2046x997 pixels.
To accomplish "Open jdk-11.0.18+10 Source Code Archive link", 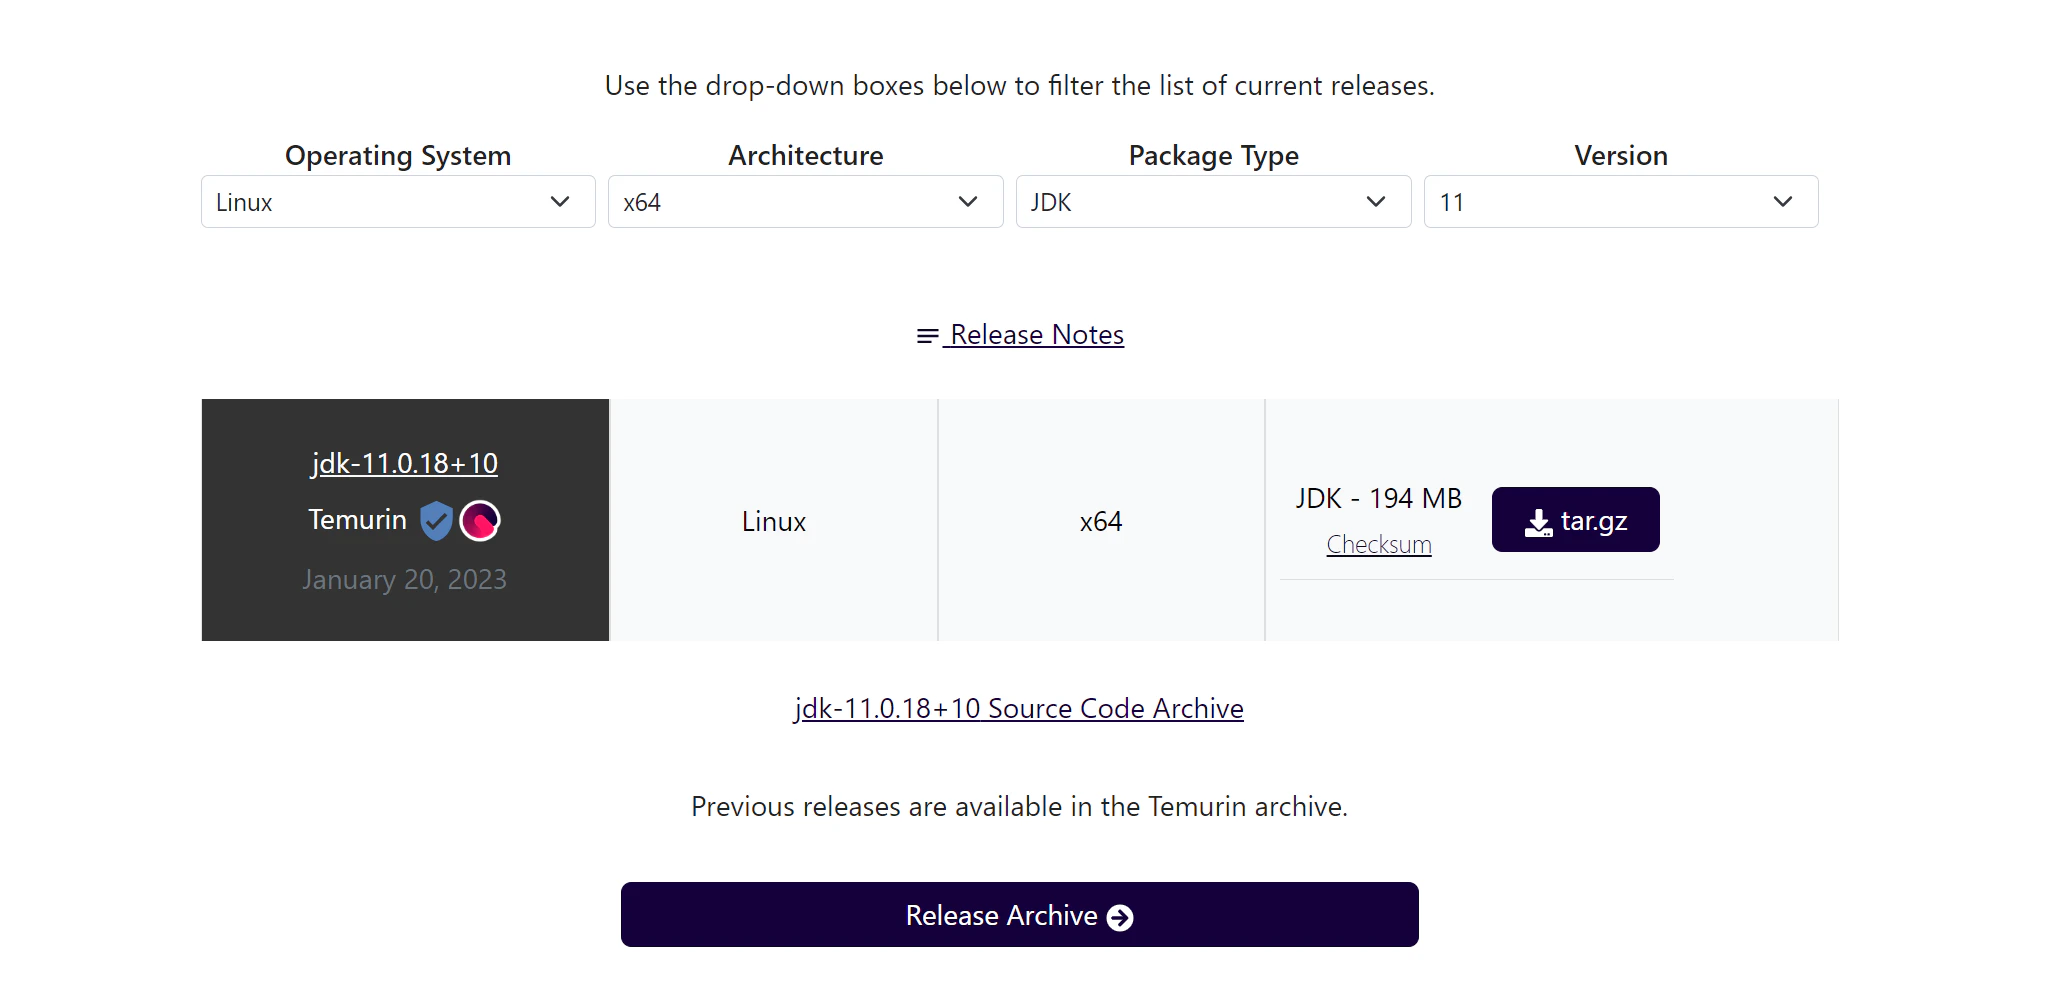I will tap(1019, 708).
